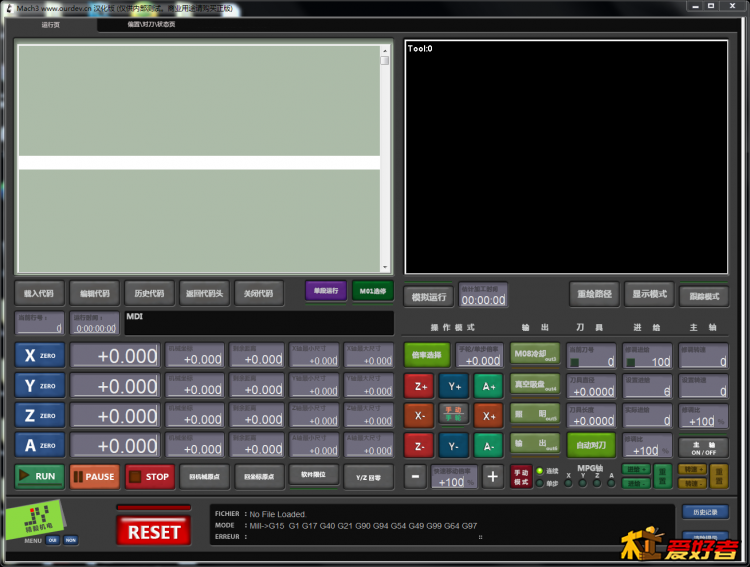Toggle the 软件限位 soft limits button
This screenshot has height=567, width=750.
point(313,475)
